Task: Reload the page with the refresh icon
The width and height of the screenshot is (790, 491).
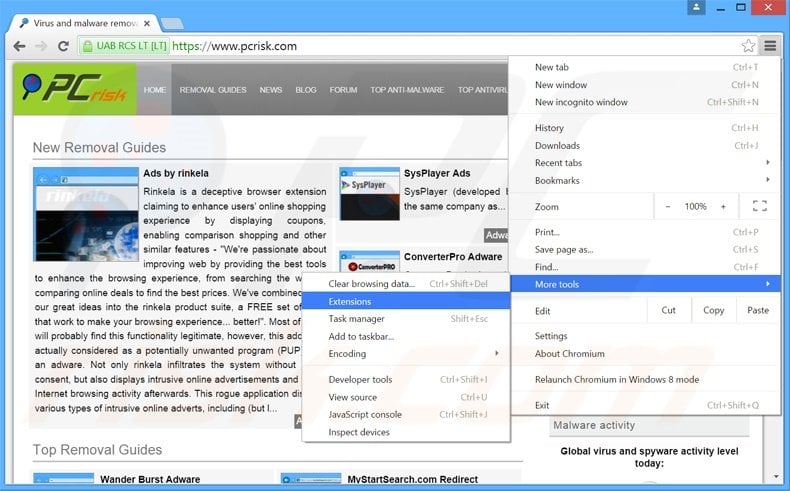Action: tap(63, 46)
